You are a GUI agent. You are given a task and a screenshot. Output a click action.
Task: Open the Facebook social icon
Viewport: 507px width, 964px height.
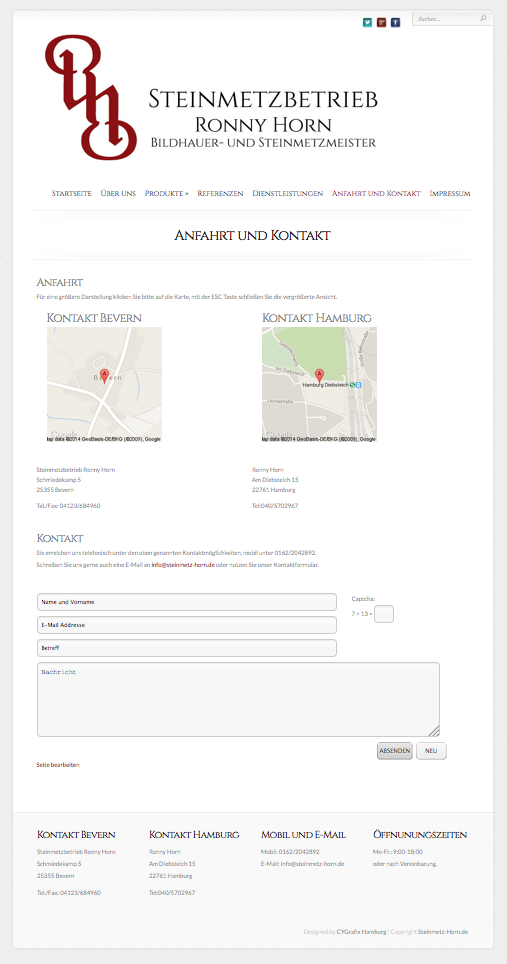click(x=396, y=23)
